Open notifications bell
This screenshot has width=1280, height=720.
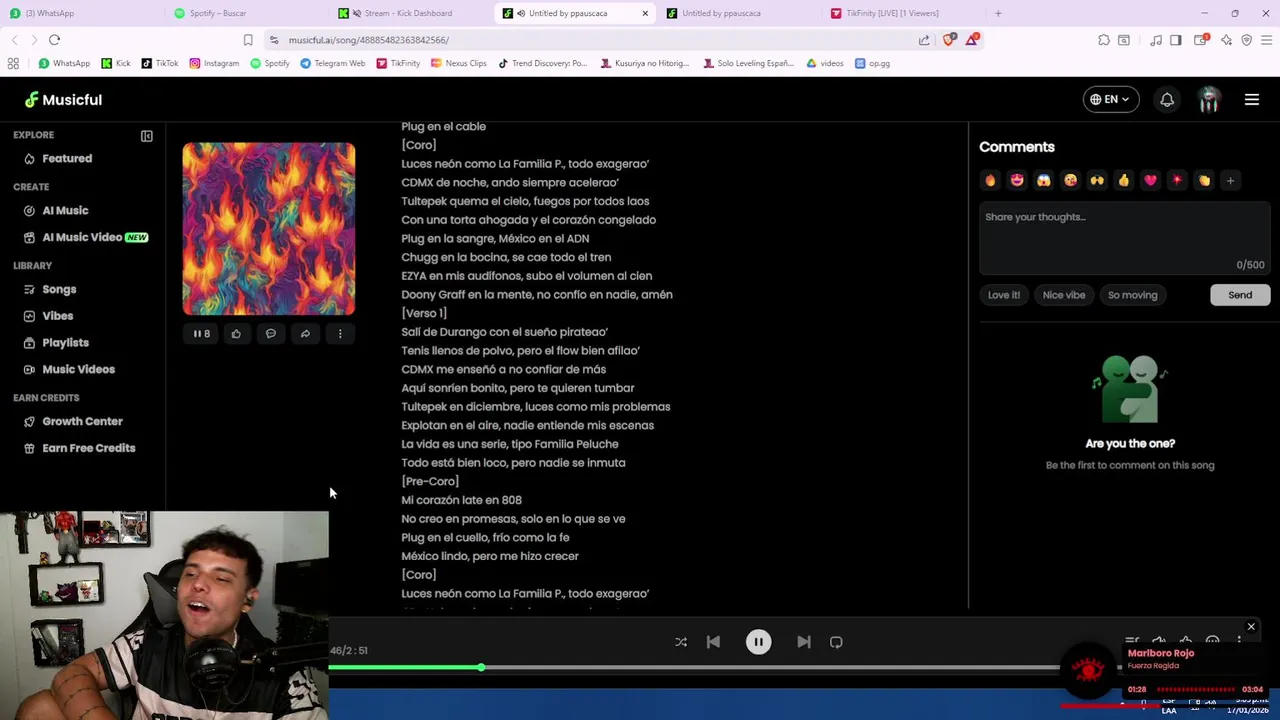[1167, 100]
